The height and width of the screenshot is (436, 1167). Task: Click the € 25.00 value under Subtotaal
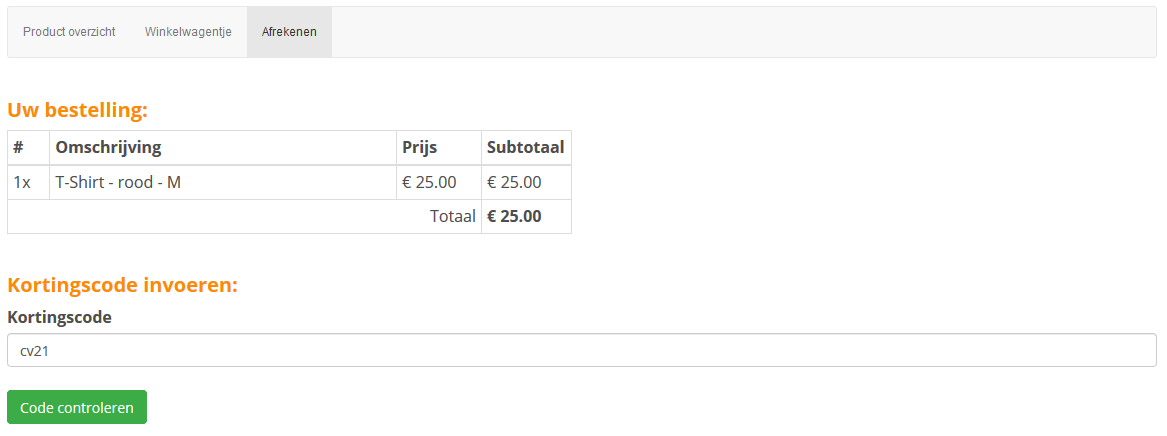514,182
